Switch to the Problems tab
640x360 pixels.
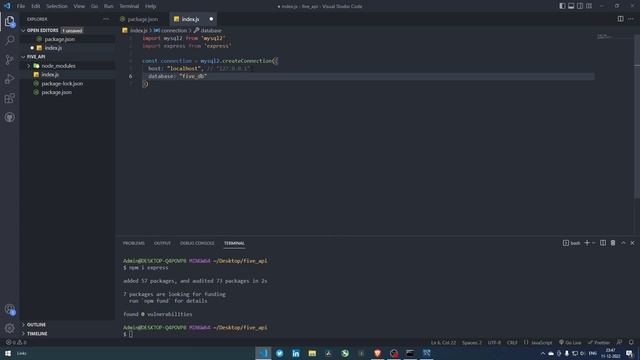pos(133,243)
